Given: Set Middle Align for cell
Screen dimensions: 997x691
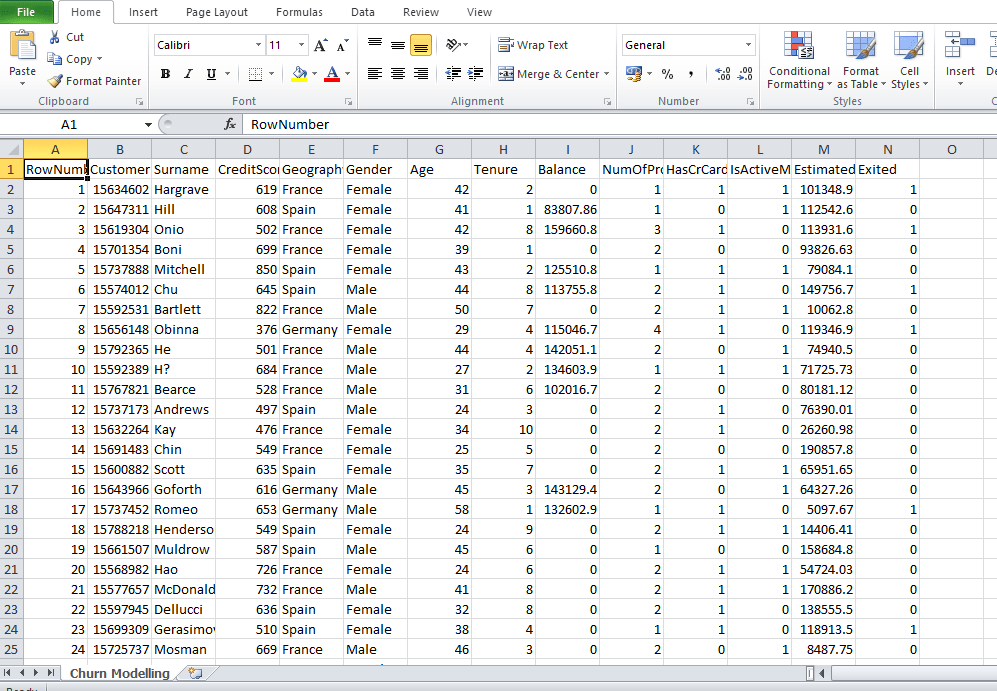Looking at the screenshot, I should pyautogui.click(x=398, y=45).
